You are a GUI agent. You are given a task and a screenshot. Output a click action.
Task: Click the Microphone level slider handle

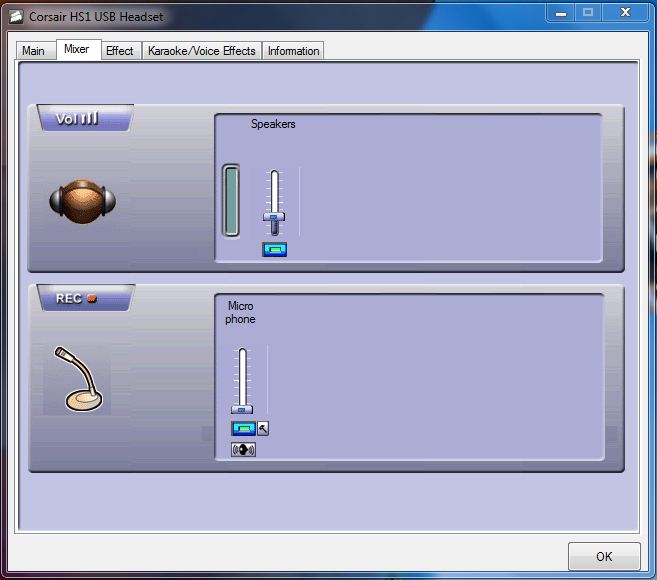point(242,409)
